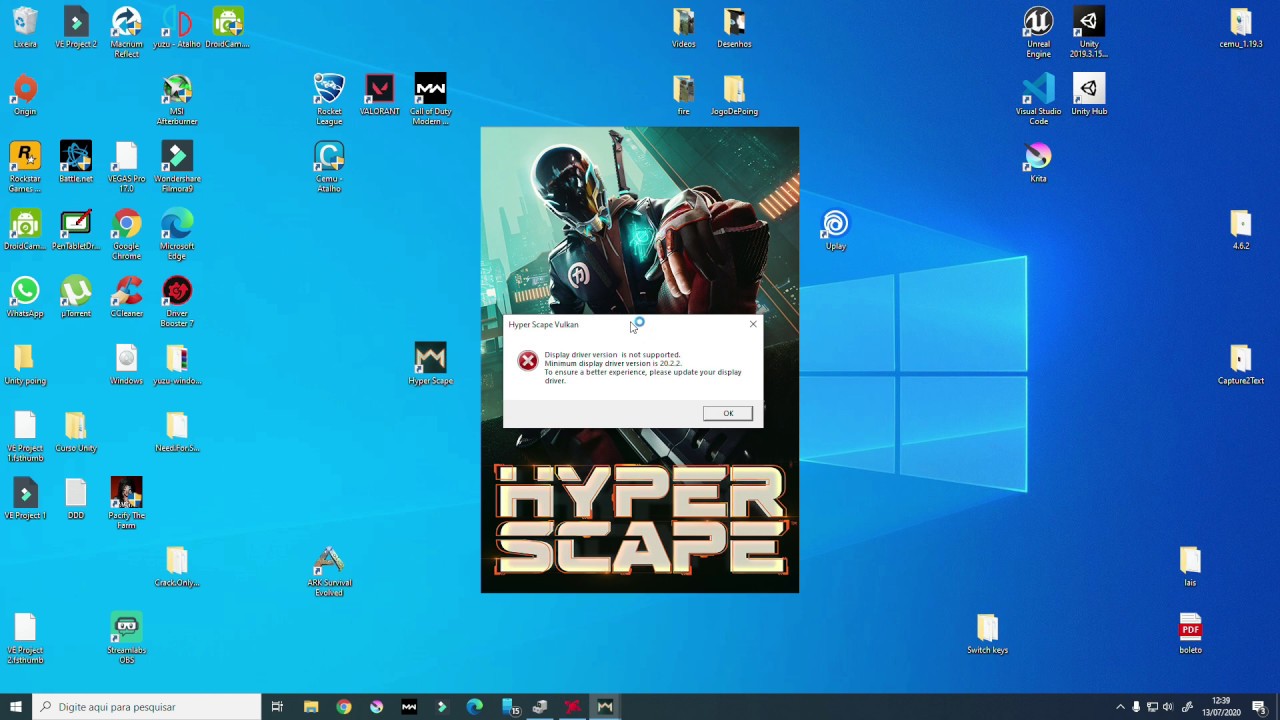
Task: Open Microsoft Edge from the taskbar
Action: point(474,707)
